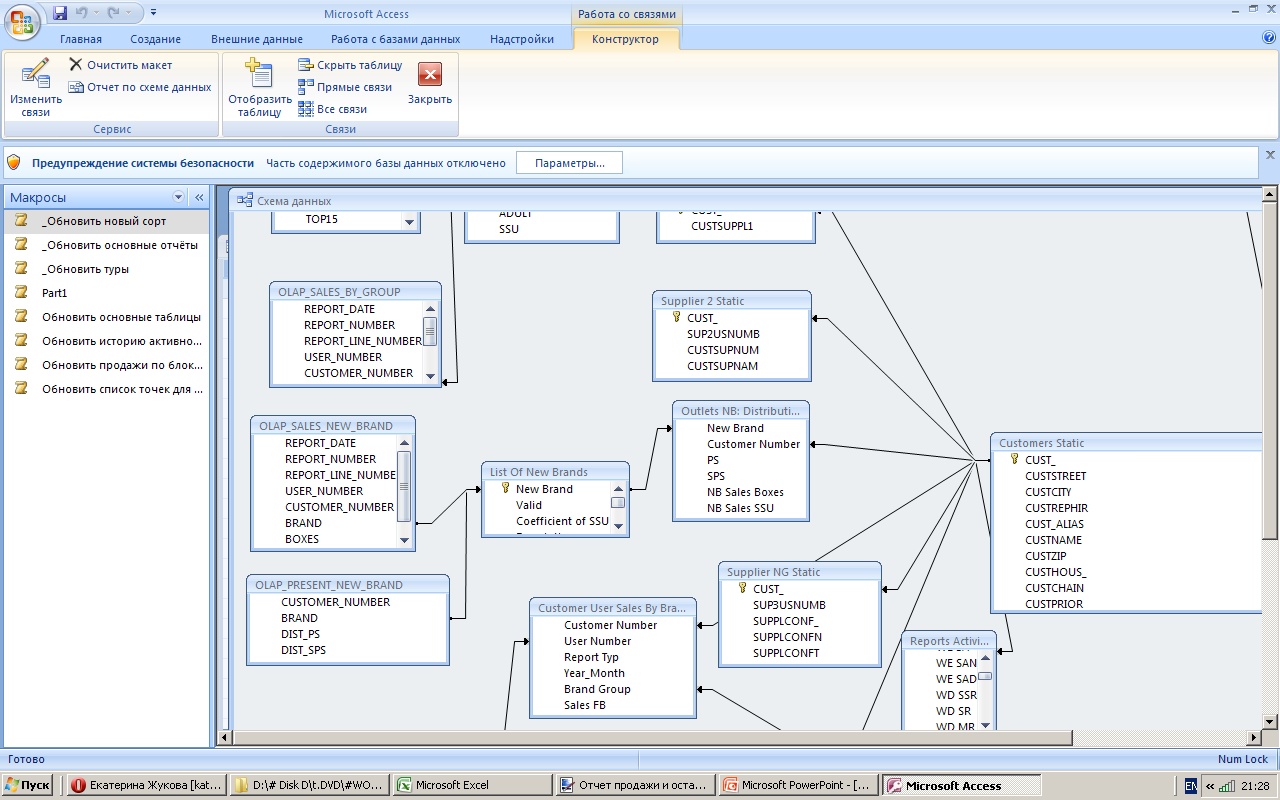The height and width of the screenshot is (800, 1280).
Task: Click scroll-up arrow in OLAP_SALES_BY_GROUP table
Action: tap(431, 309)
